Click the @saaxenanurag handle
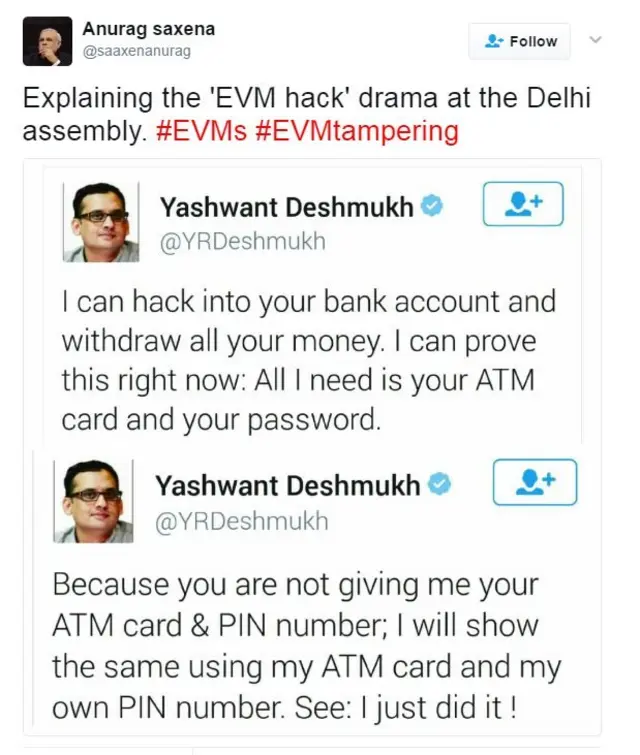This screenshot has width=640, height=755. pyautogui.click(x=137, y=51)
